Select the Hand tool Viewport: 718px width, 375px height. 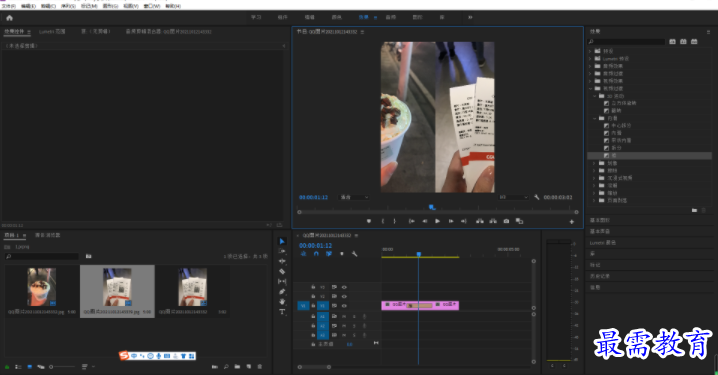(x=282, y=301)
